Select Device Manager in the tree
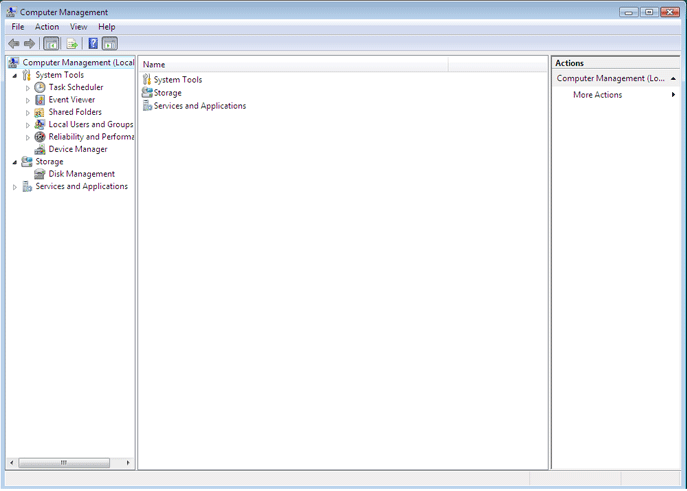This screenshot has height=491, width=687. tap(78, 149)
